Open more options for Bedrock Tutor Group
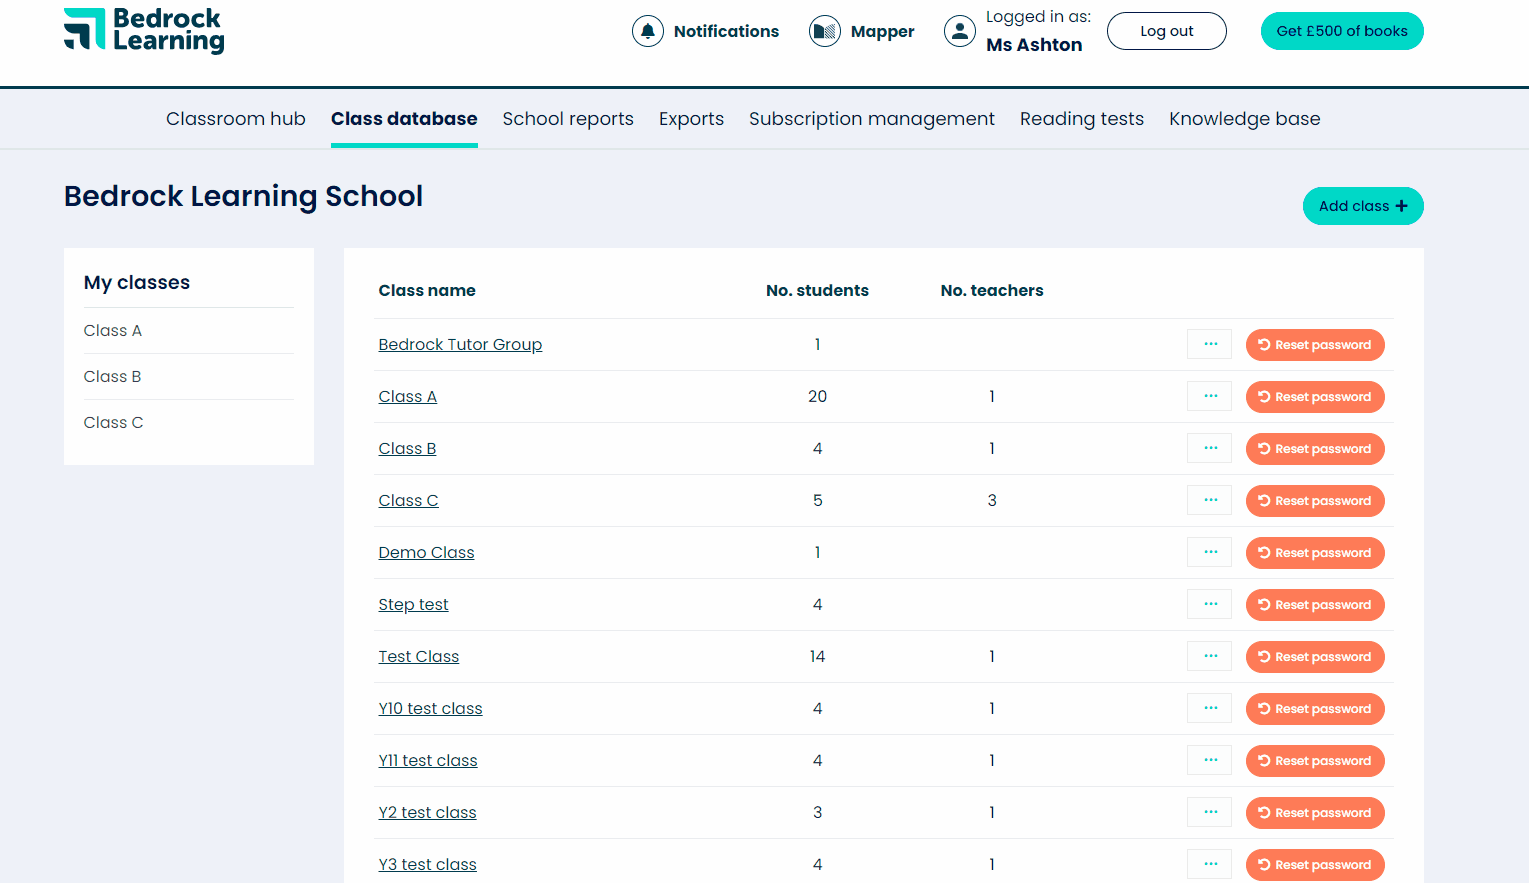This screenshot has height=883, width=1529. coord(1210,344)
